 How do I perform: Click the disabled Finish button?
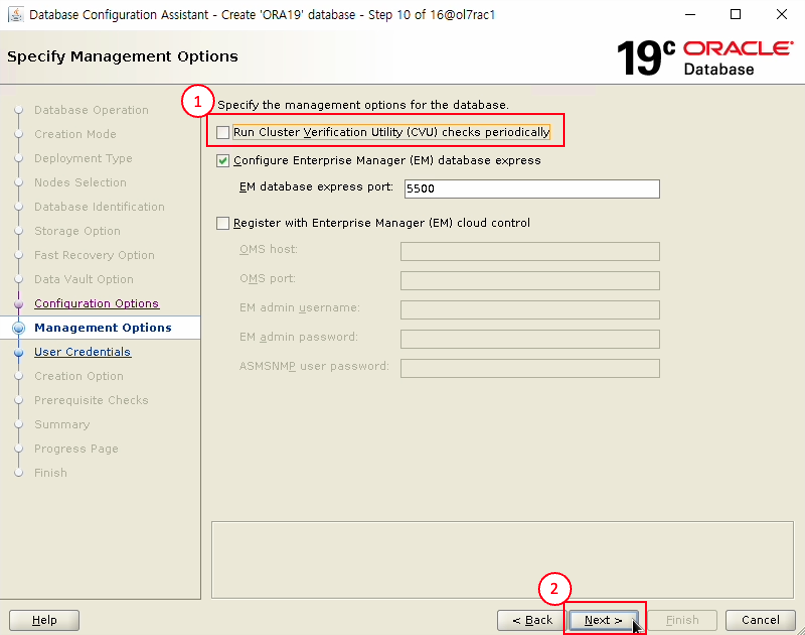point(682,620)
